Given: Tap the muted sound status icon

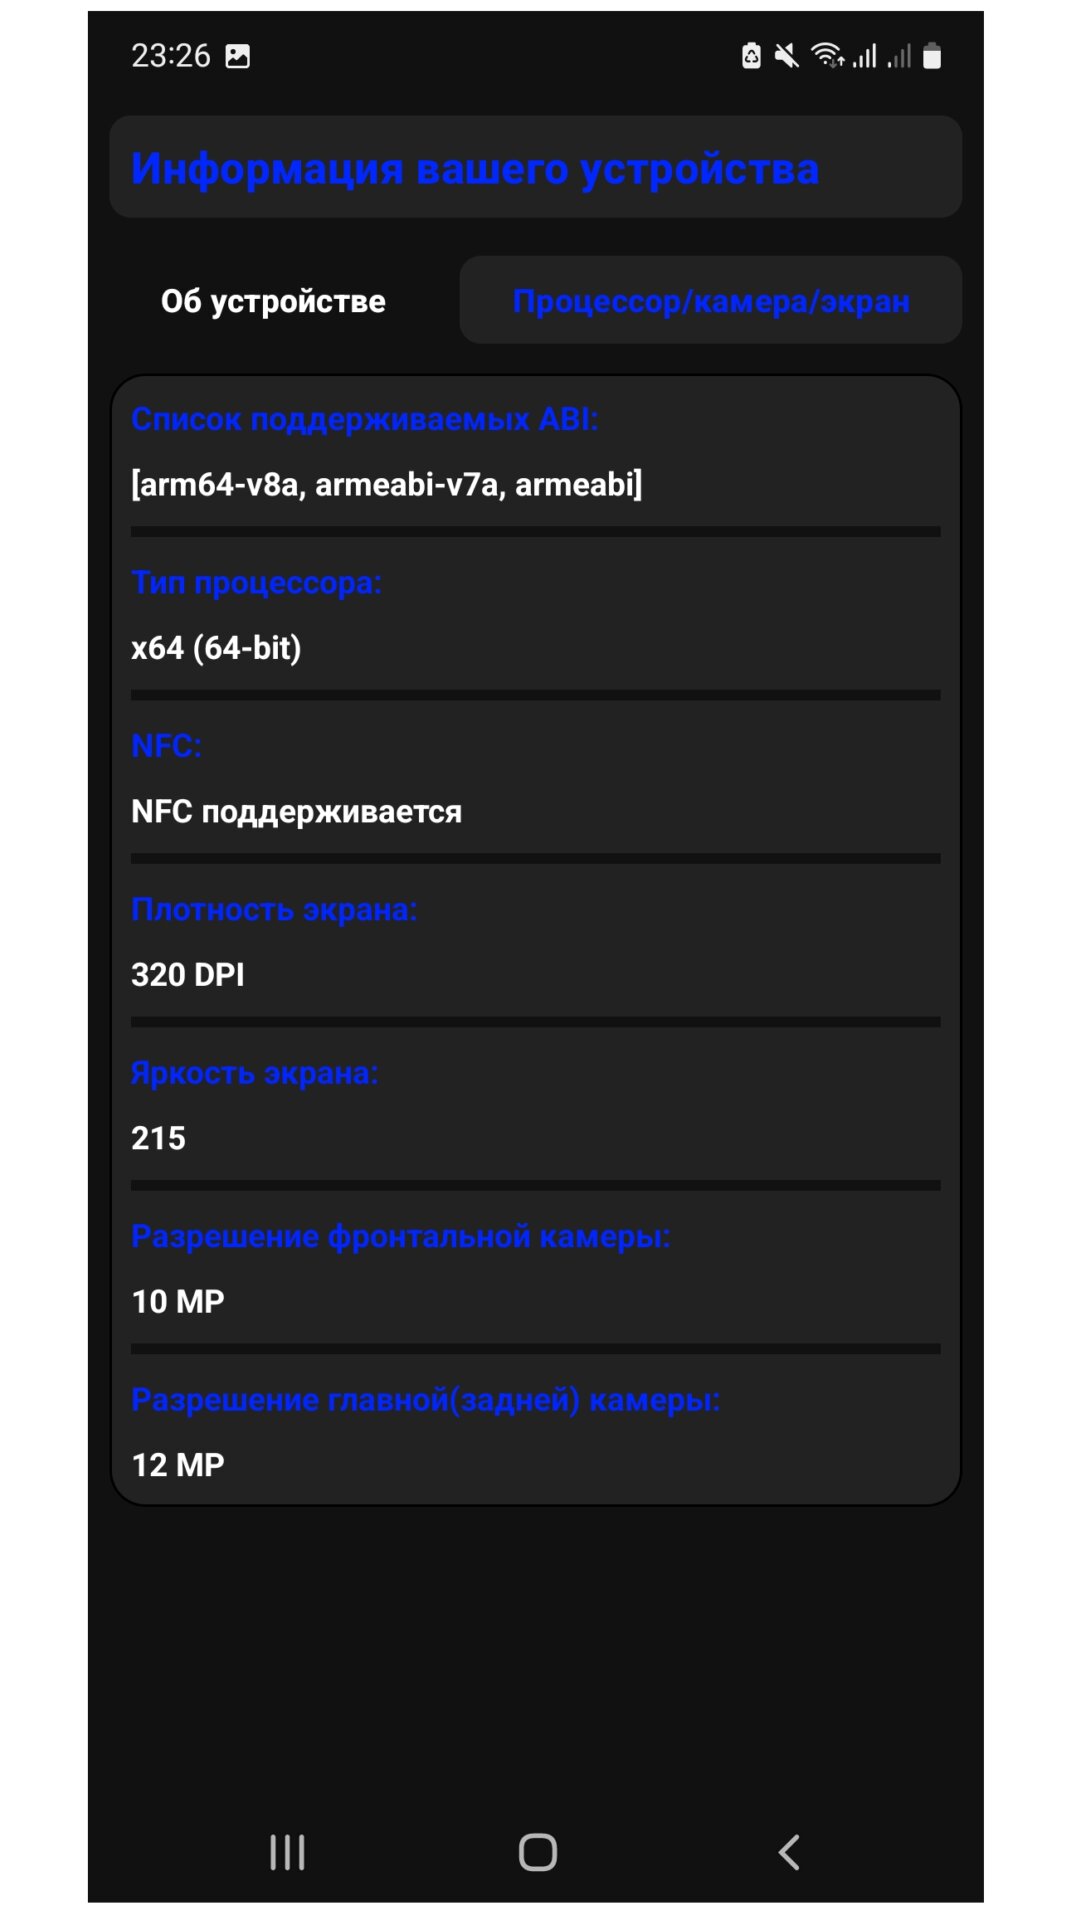Looking at the screenshot, I should (787, 56).
